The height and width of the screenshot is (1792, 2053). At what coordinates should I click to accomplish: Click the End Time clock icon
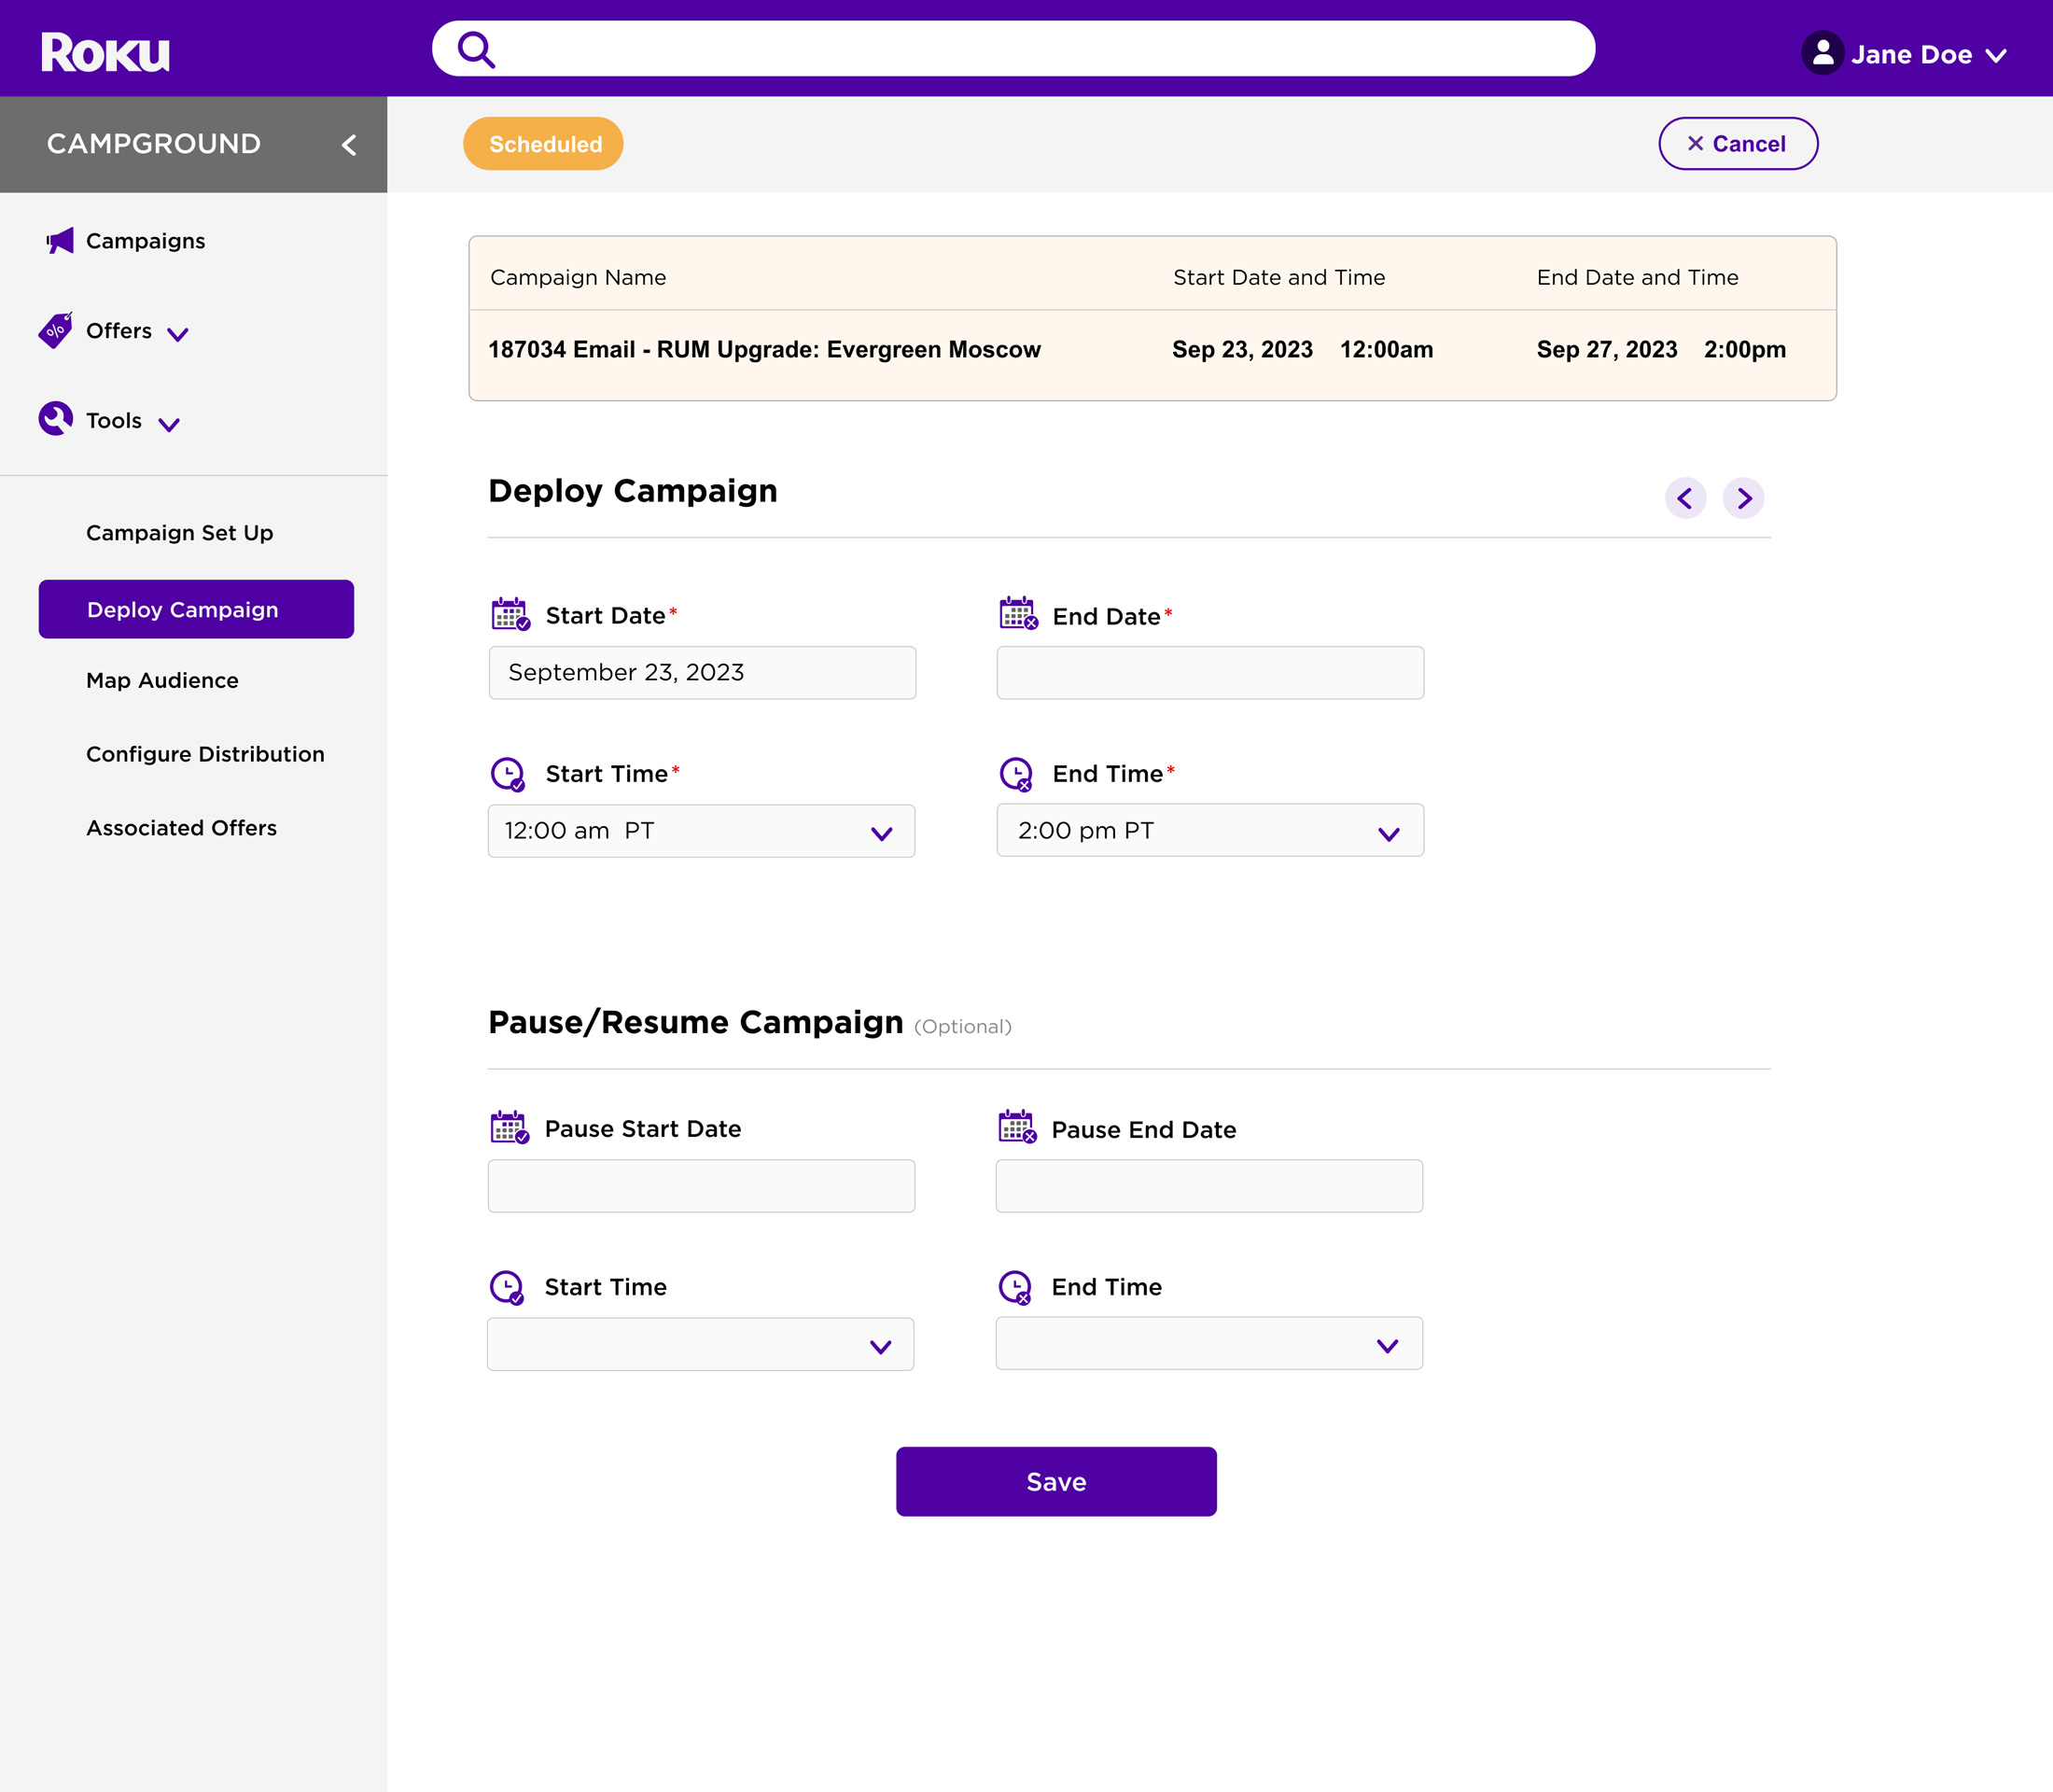pos(1016,774)
